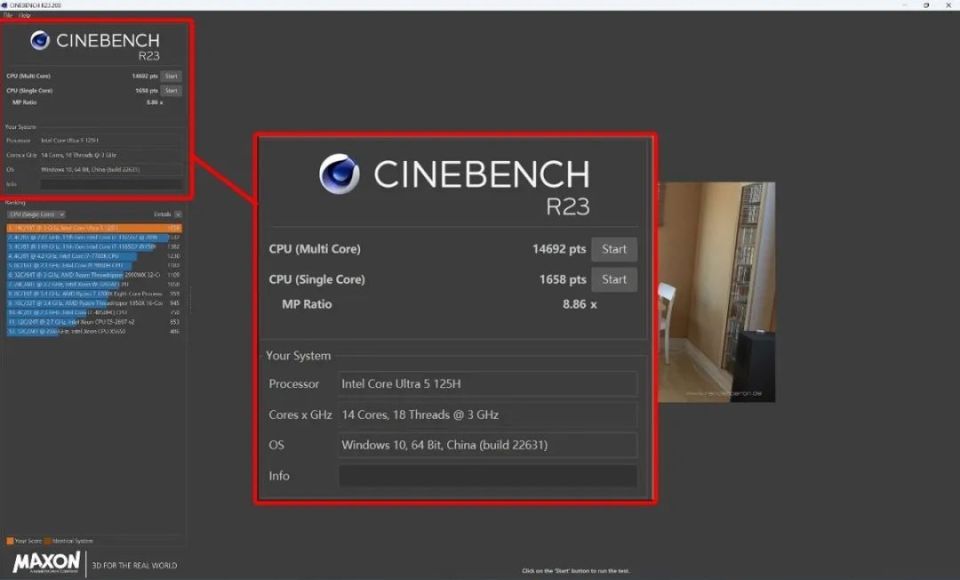The image size is (960, 580).
Task: Click Start beside 14692 pts in enlarged callout
Action: 614,249
